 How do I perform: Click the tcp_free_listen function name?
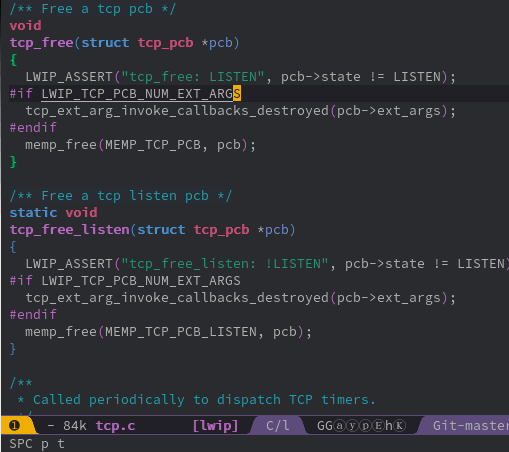(x=69, y=230)
